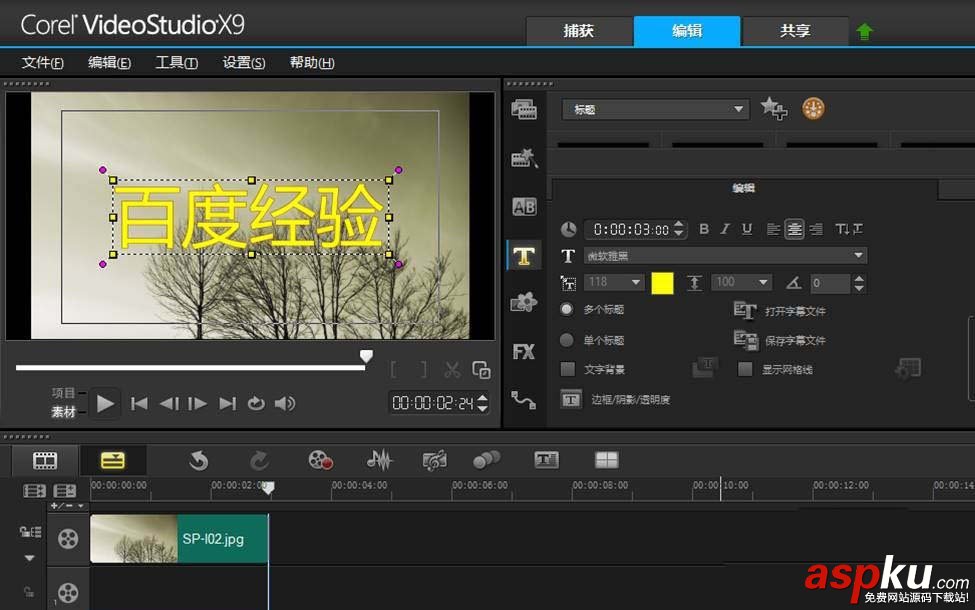Select the 单个标题 radio button

(567, 339)
